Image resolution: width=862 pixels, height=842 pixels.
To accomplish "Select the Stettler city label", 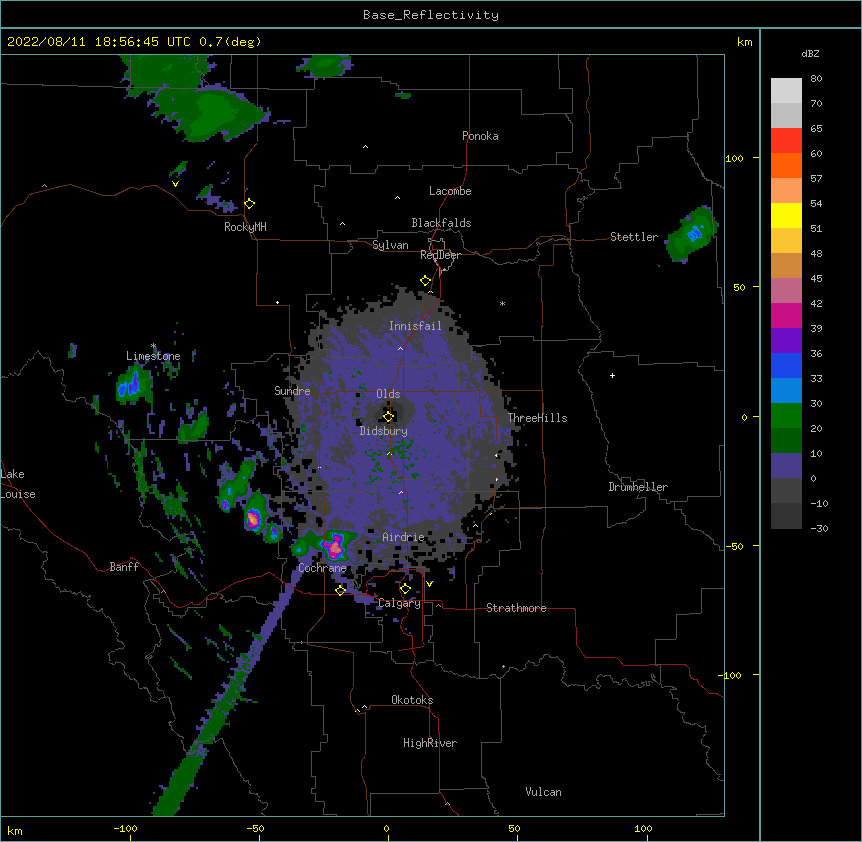I will coord(634,237).
